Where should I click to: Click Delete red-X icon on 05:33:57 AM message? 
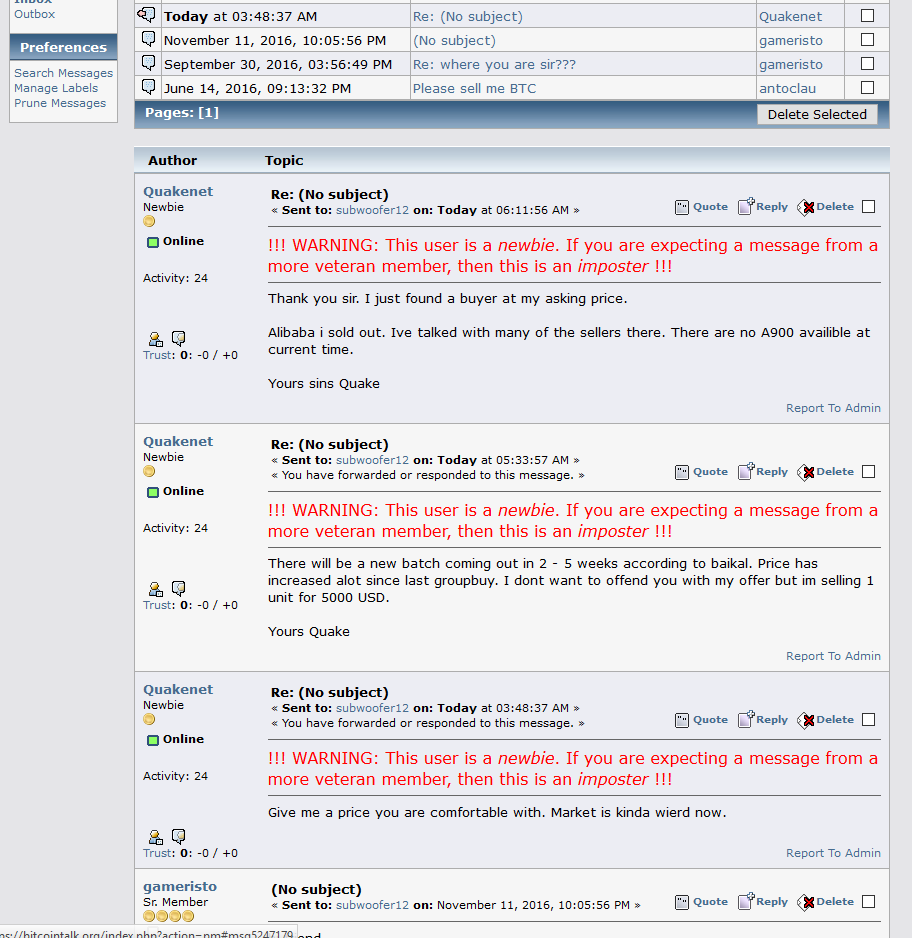[806, 472]
